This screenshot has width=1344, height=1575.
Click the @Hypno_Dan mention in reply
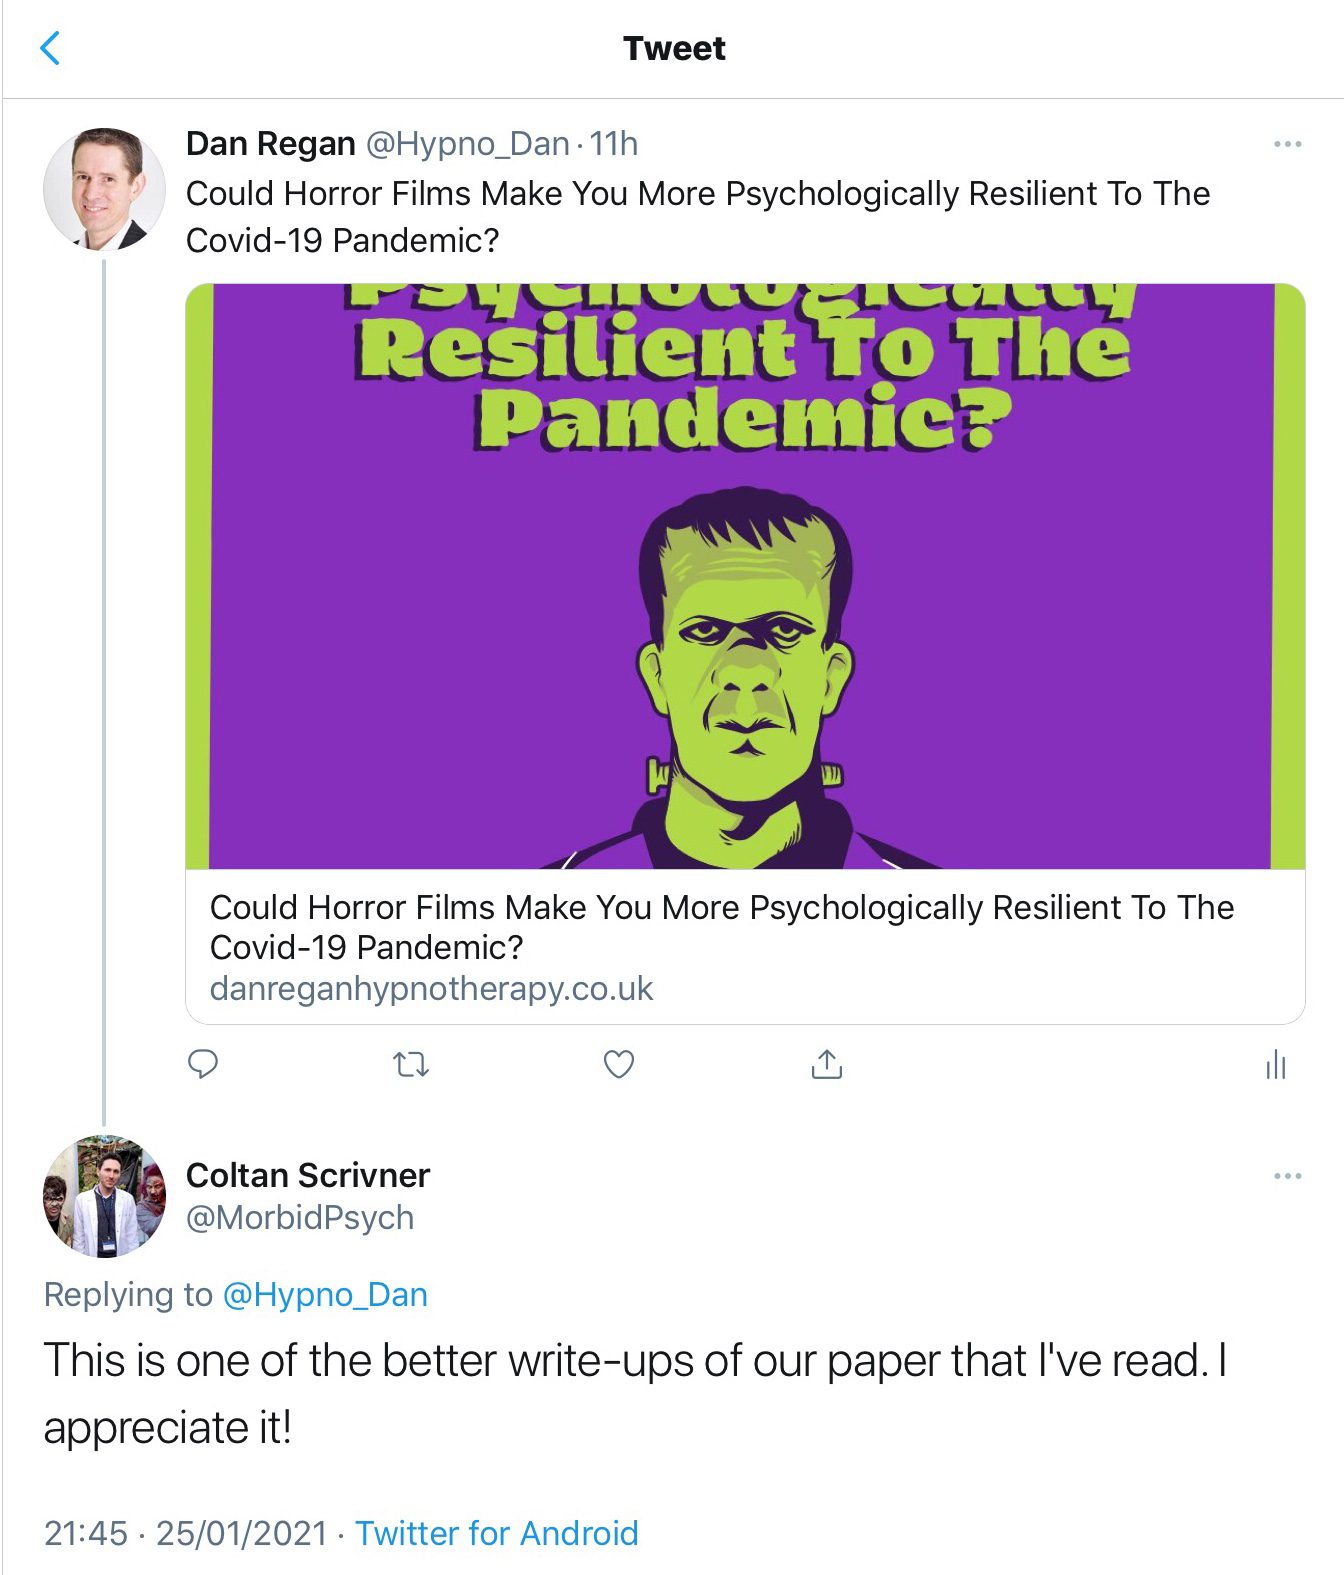pyautogui.click(x=325, y=1294)
